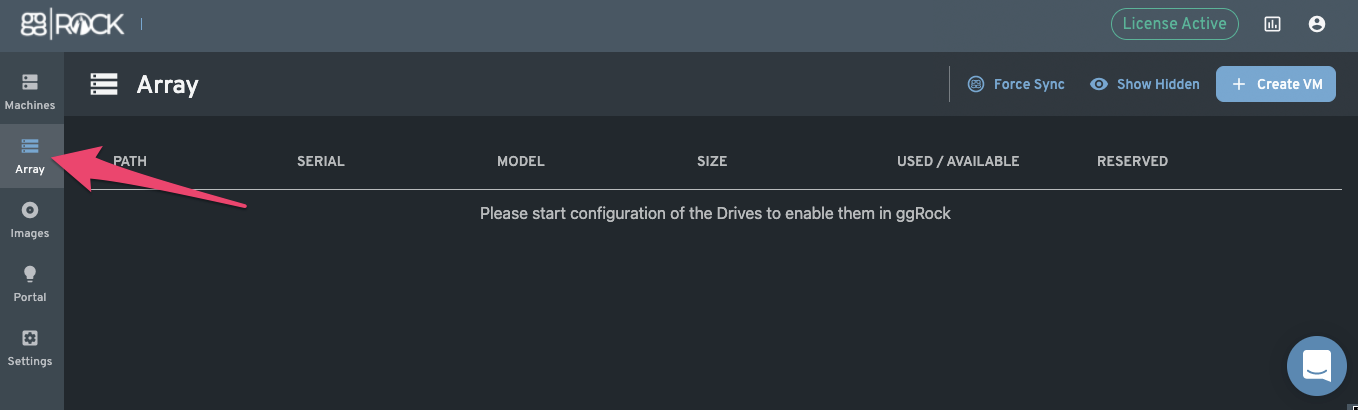
Task: Open the user account profile icon
Action: coord(1317,24)
